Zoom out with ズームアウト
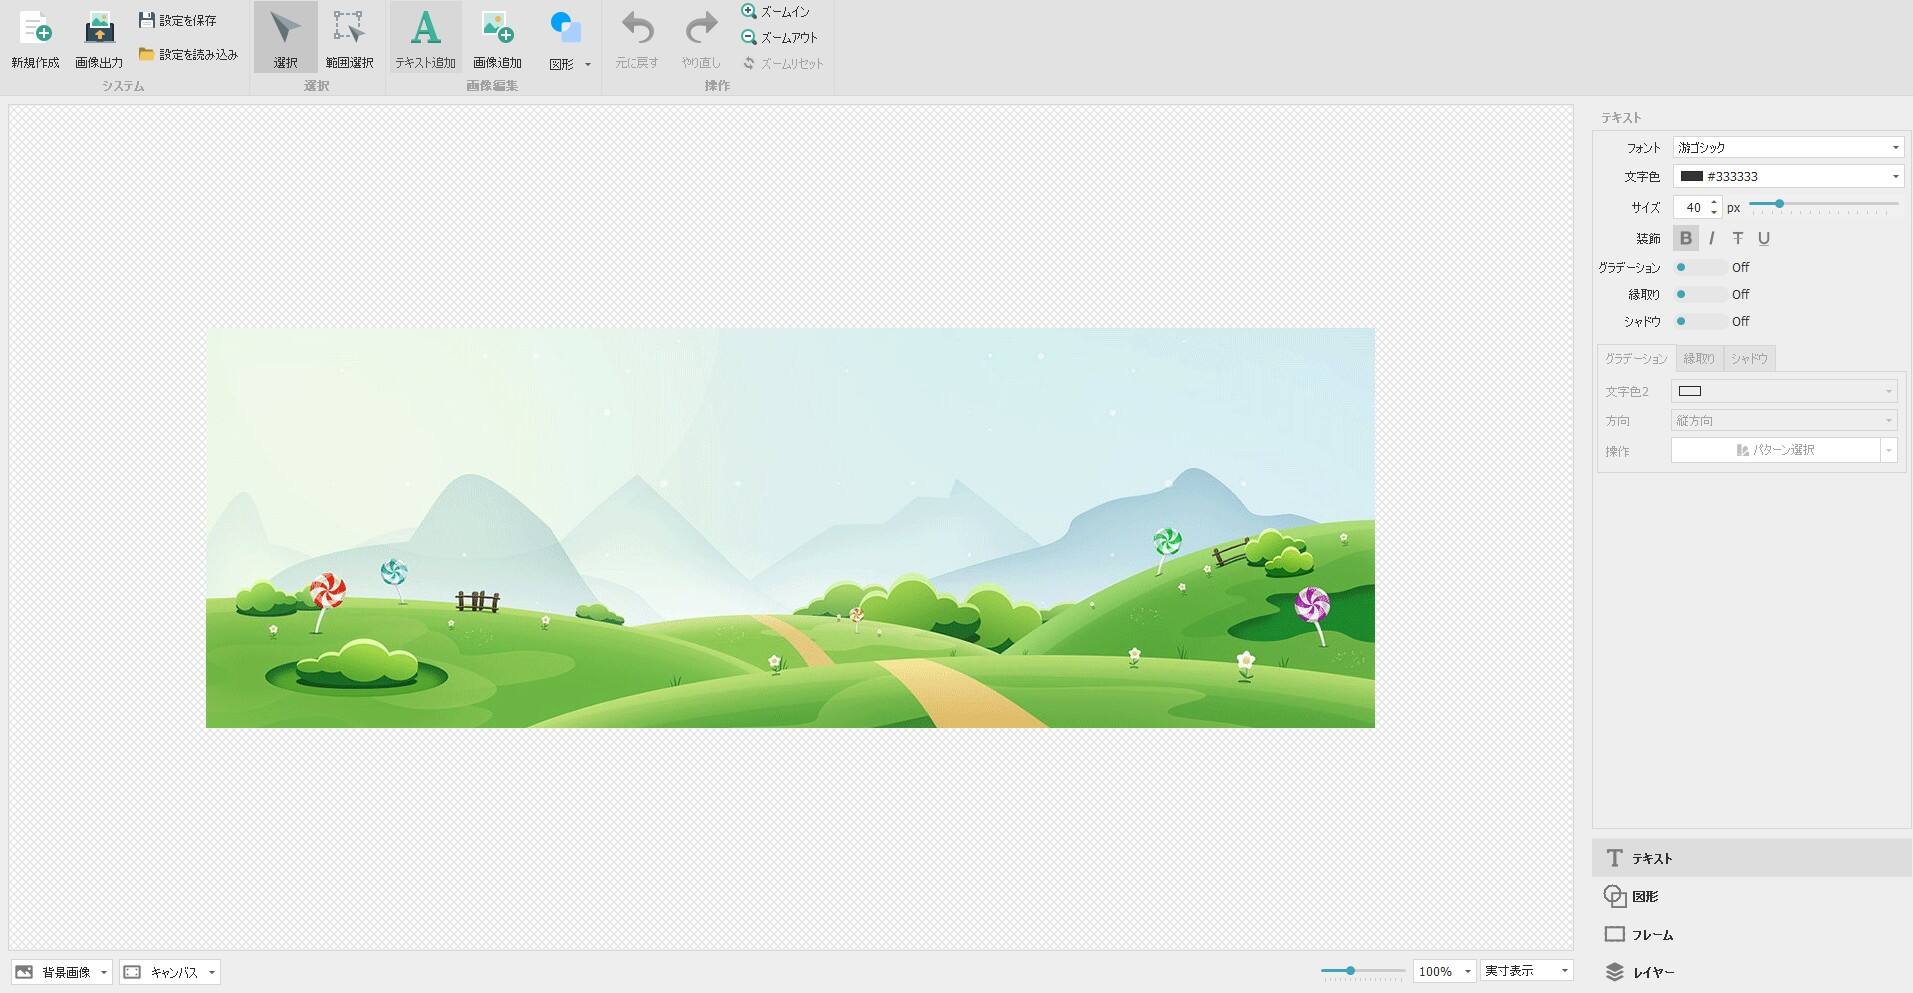This screenshot has width=1913, height=993. (780, 37)
